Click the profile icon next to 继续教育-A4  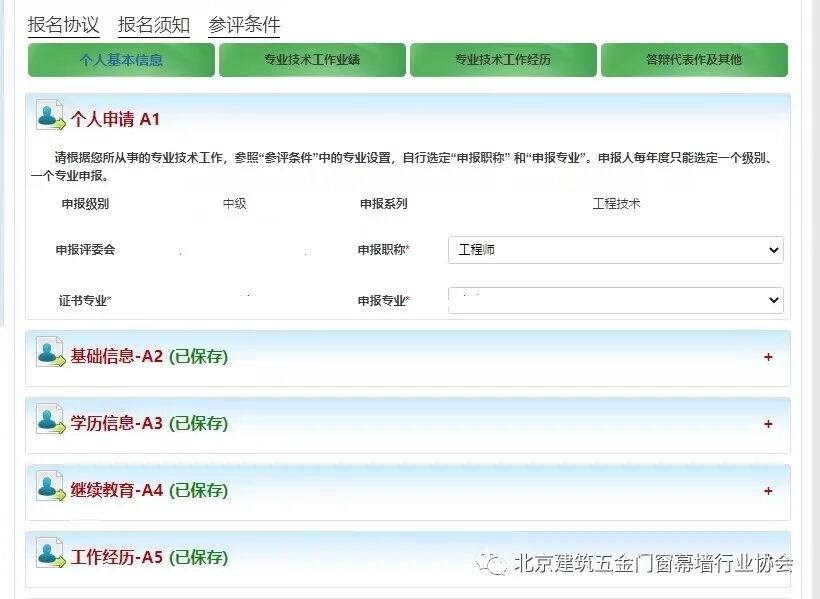47,491
